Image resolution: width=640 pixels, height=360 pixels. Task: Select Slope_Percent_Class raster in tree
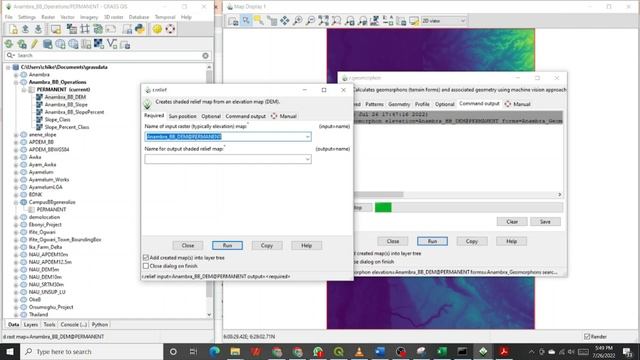point(67,127)
